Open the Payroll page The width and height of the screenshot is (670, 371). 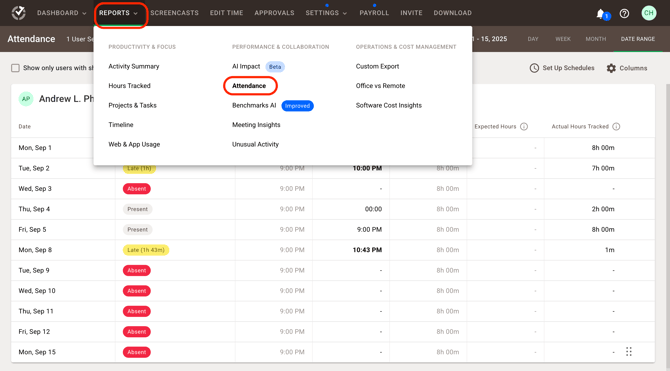tap(374, 13)
